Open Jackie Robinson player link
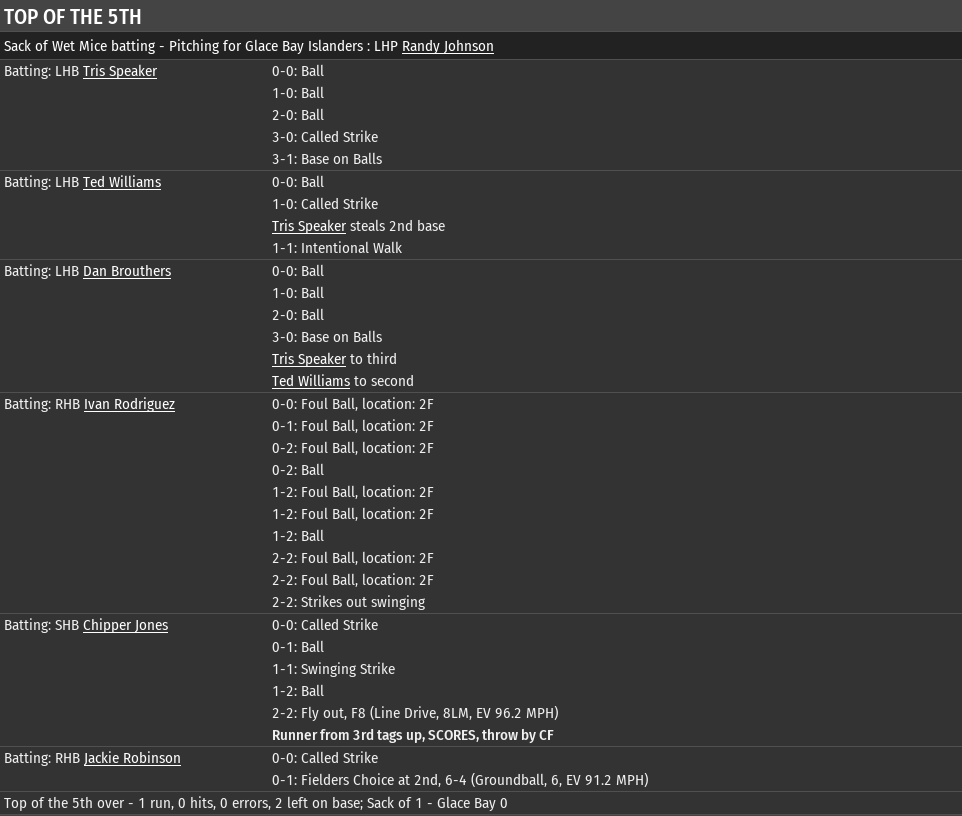Screen dimensions: 962x816 tap(132, 758)
